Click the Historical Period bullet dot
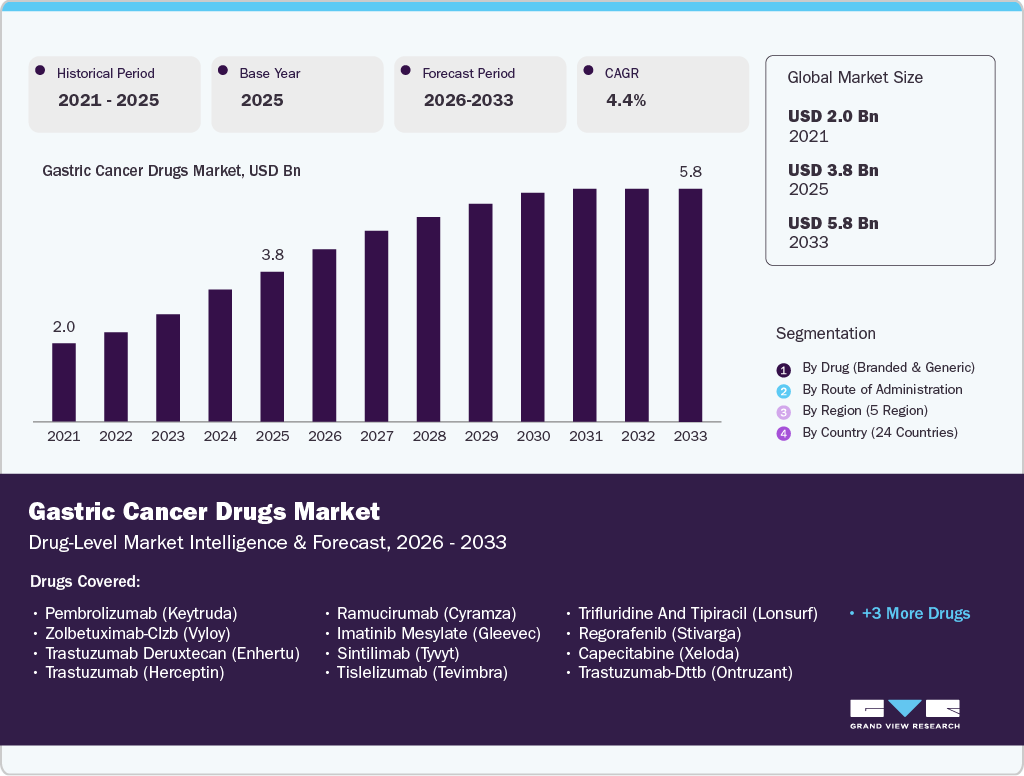This screenshot has width=1024, height=776. click(x=40, y=71)
